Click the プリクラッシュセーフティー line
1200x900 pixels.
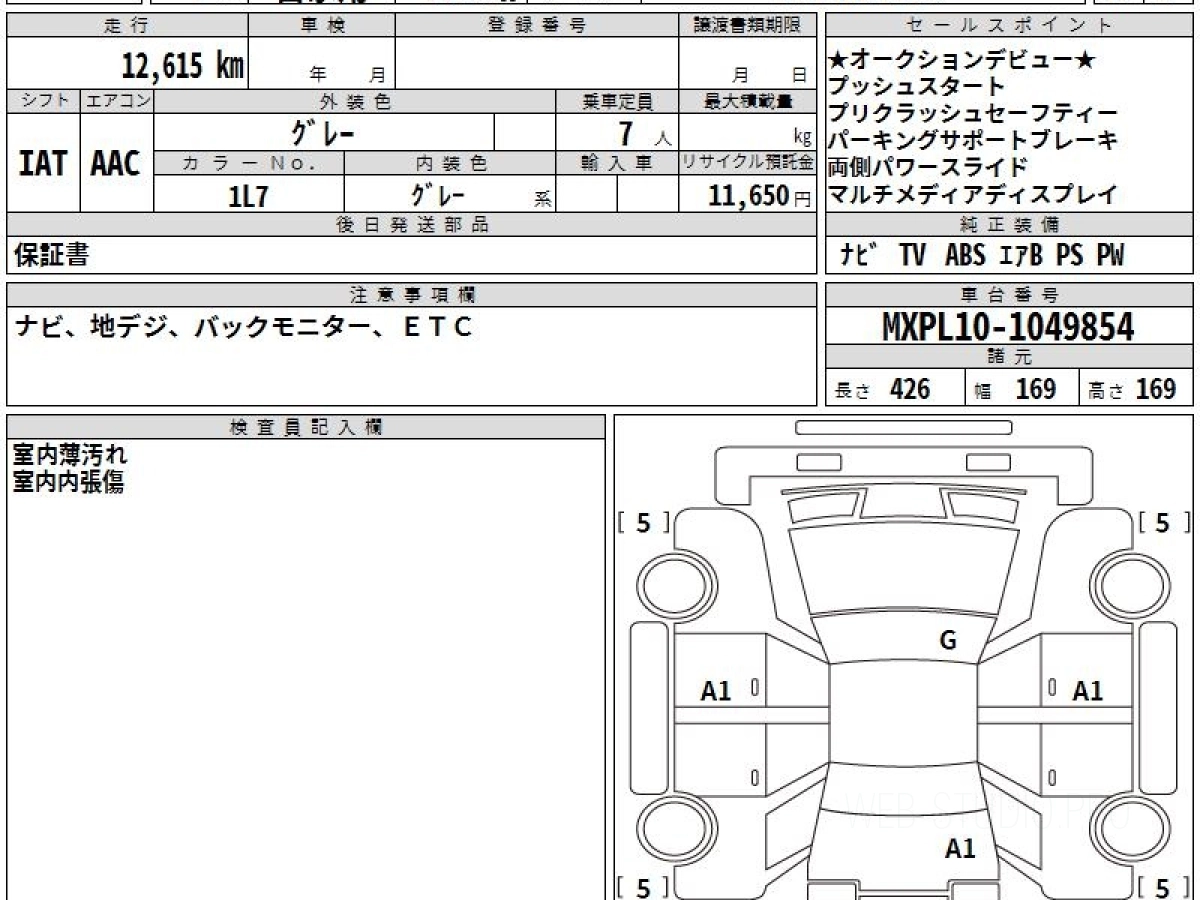tap(973, 114)
